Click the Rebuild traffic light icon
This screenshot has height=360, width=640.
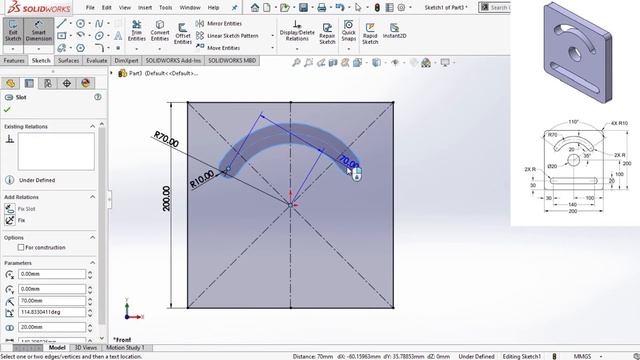pos(377,7)
